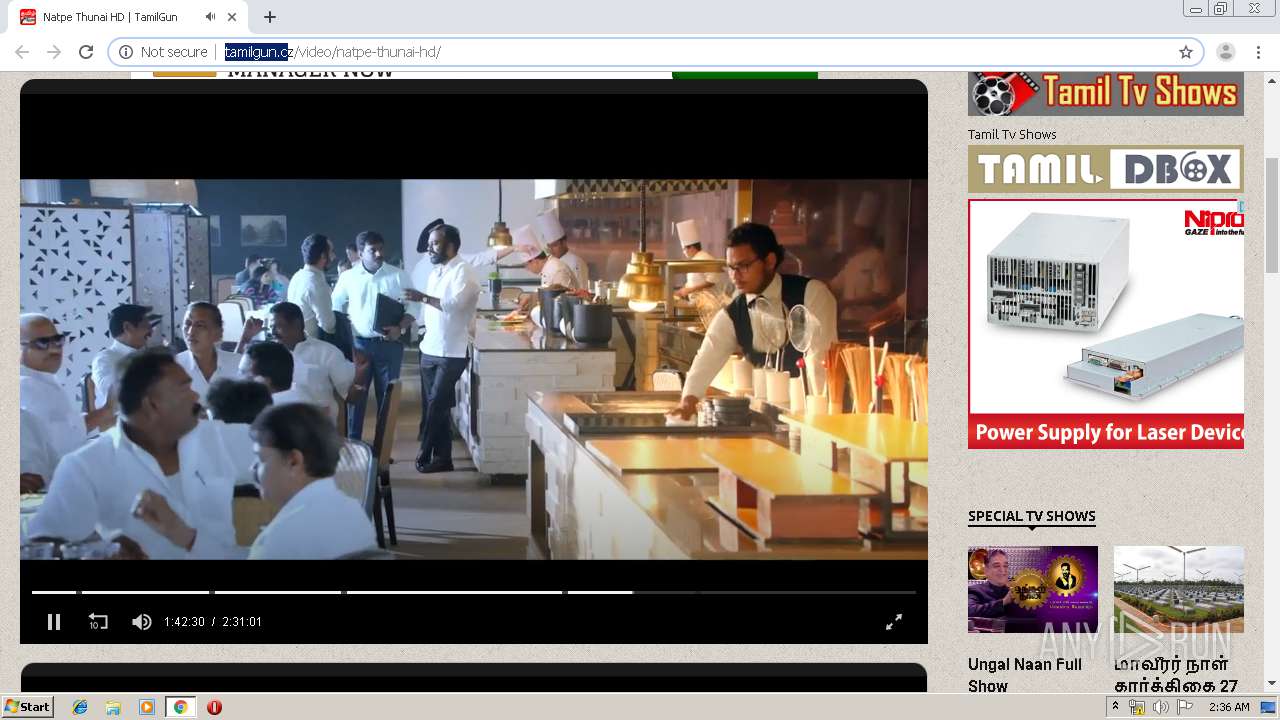Open Chrome's three-dot menu
1280x720 pixels.
pyautogui.click(x=1258, y=52)
